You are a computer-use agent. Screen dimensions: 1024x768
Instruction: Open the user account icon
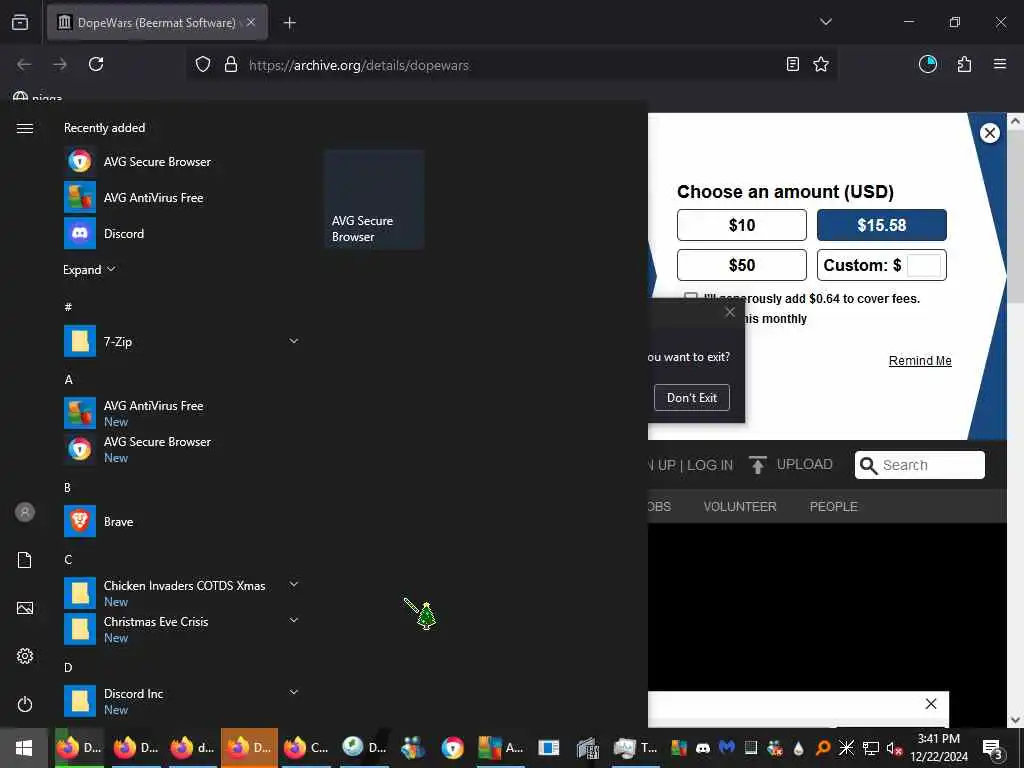pyautogui.click(x=25, y=512)
